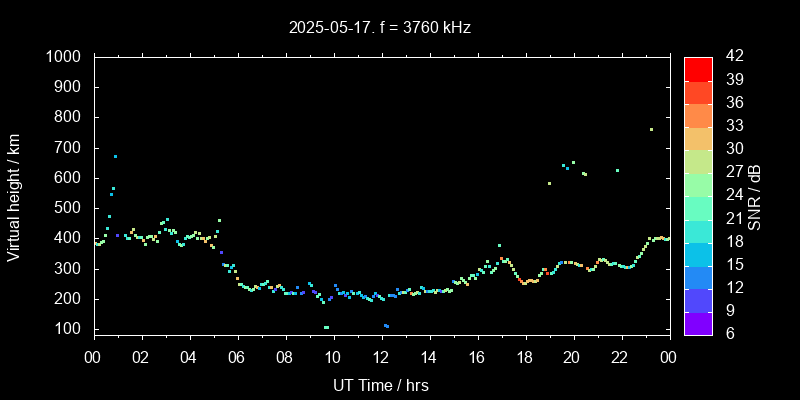Click the red swatch at top of colorbar

click(698, 68)
